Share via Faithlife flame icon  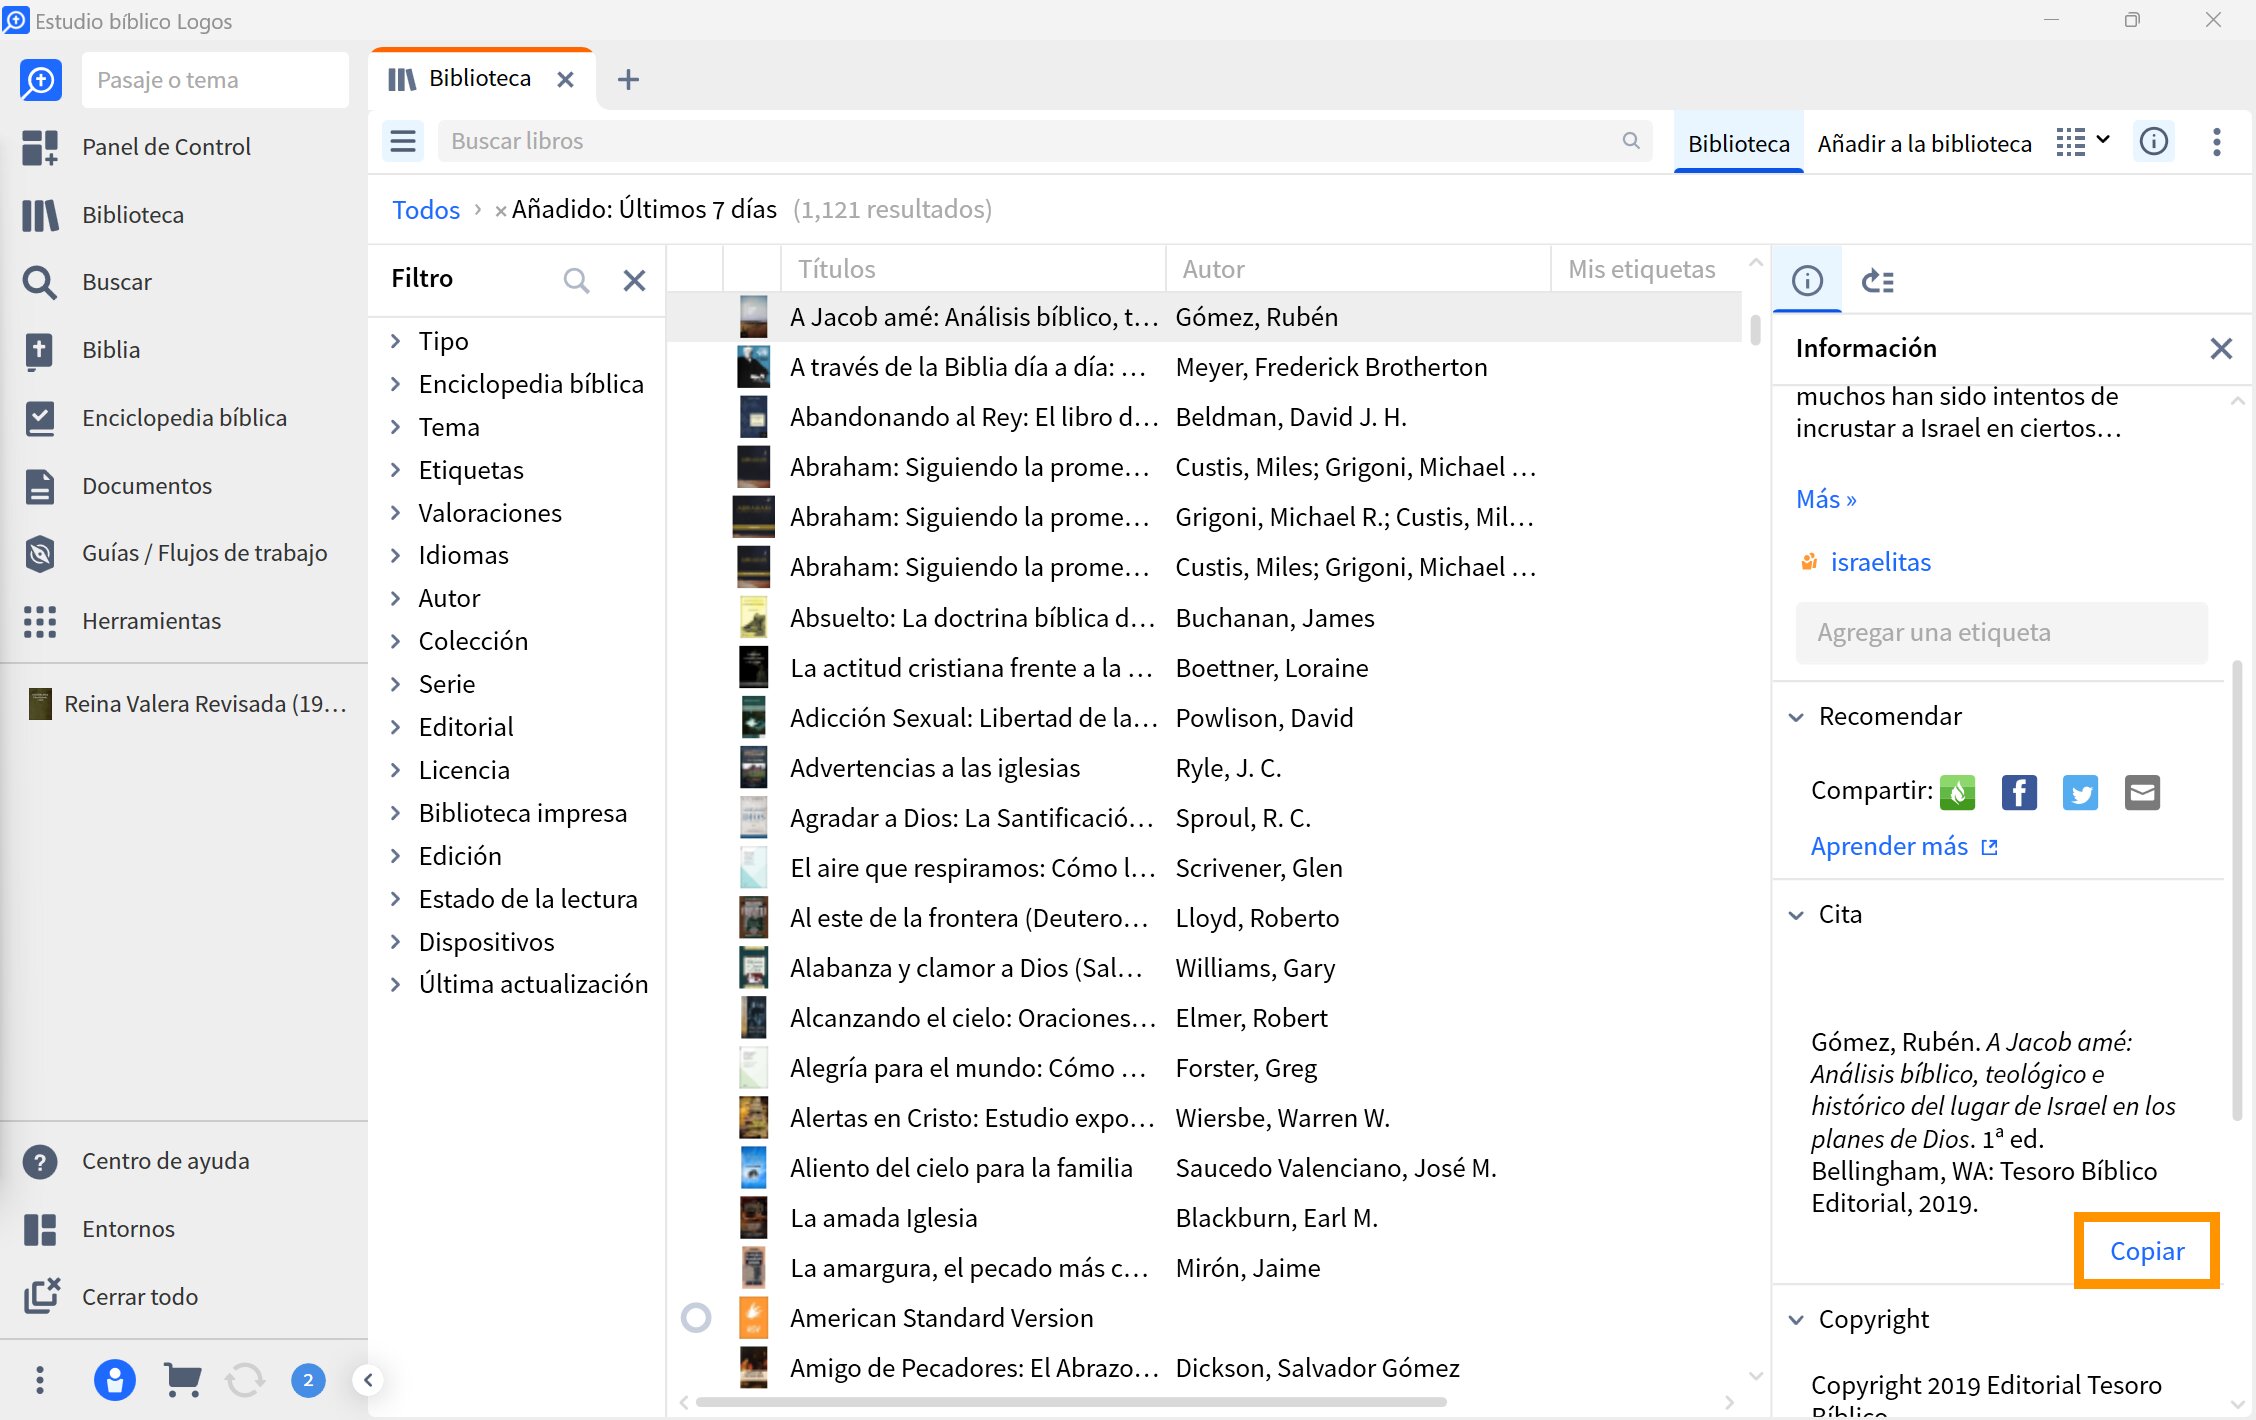[1957, 793]
